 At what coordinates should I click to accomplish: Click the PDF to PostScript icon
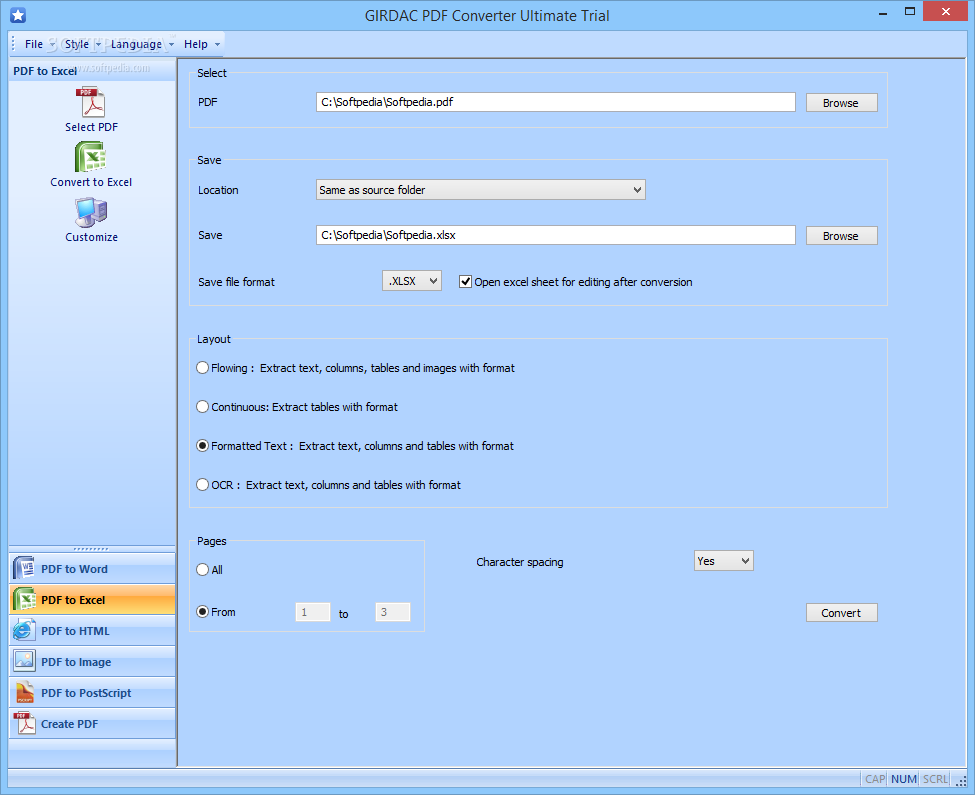click(x=24, y=692)
